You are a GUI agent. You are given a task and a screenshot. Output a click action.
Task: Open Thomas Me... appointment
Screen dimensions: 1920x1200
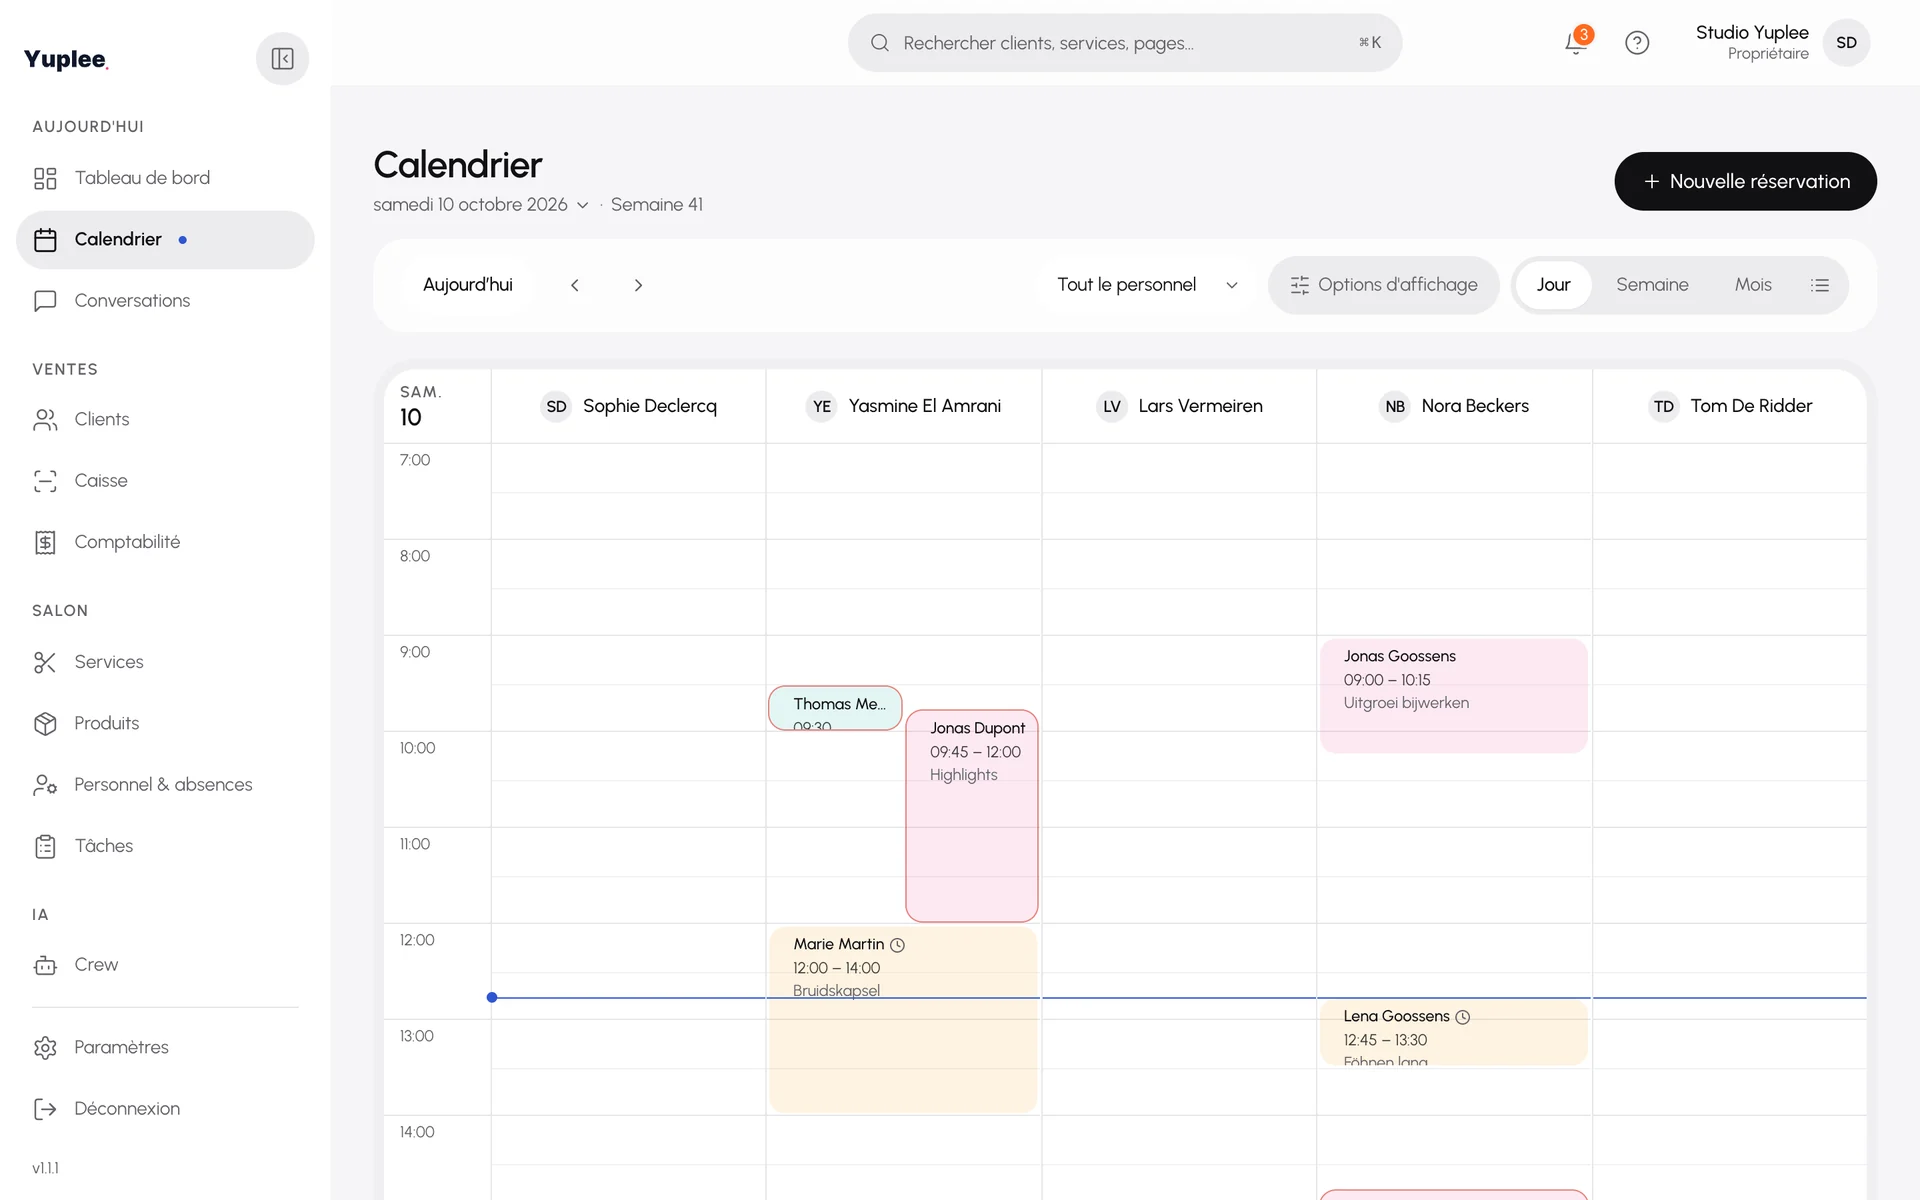pos(835,708)
